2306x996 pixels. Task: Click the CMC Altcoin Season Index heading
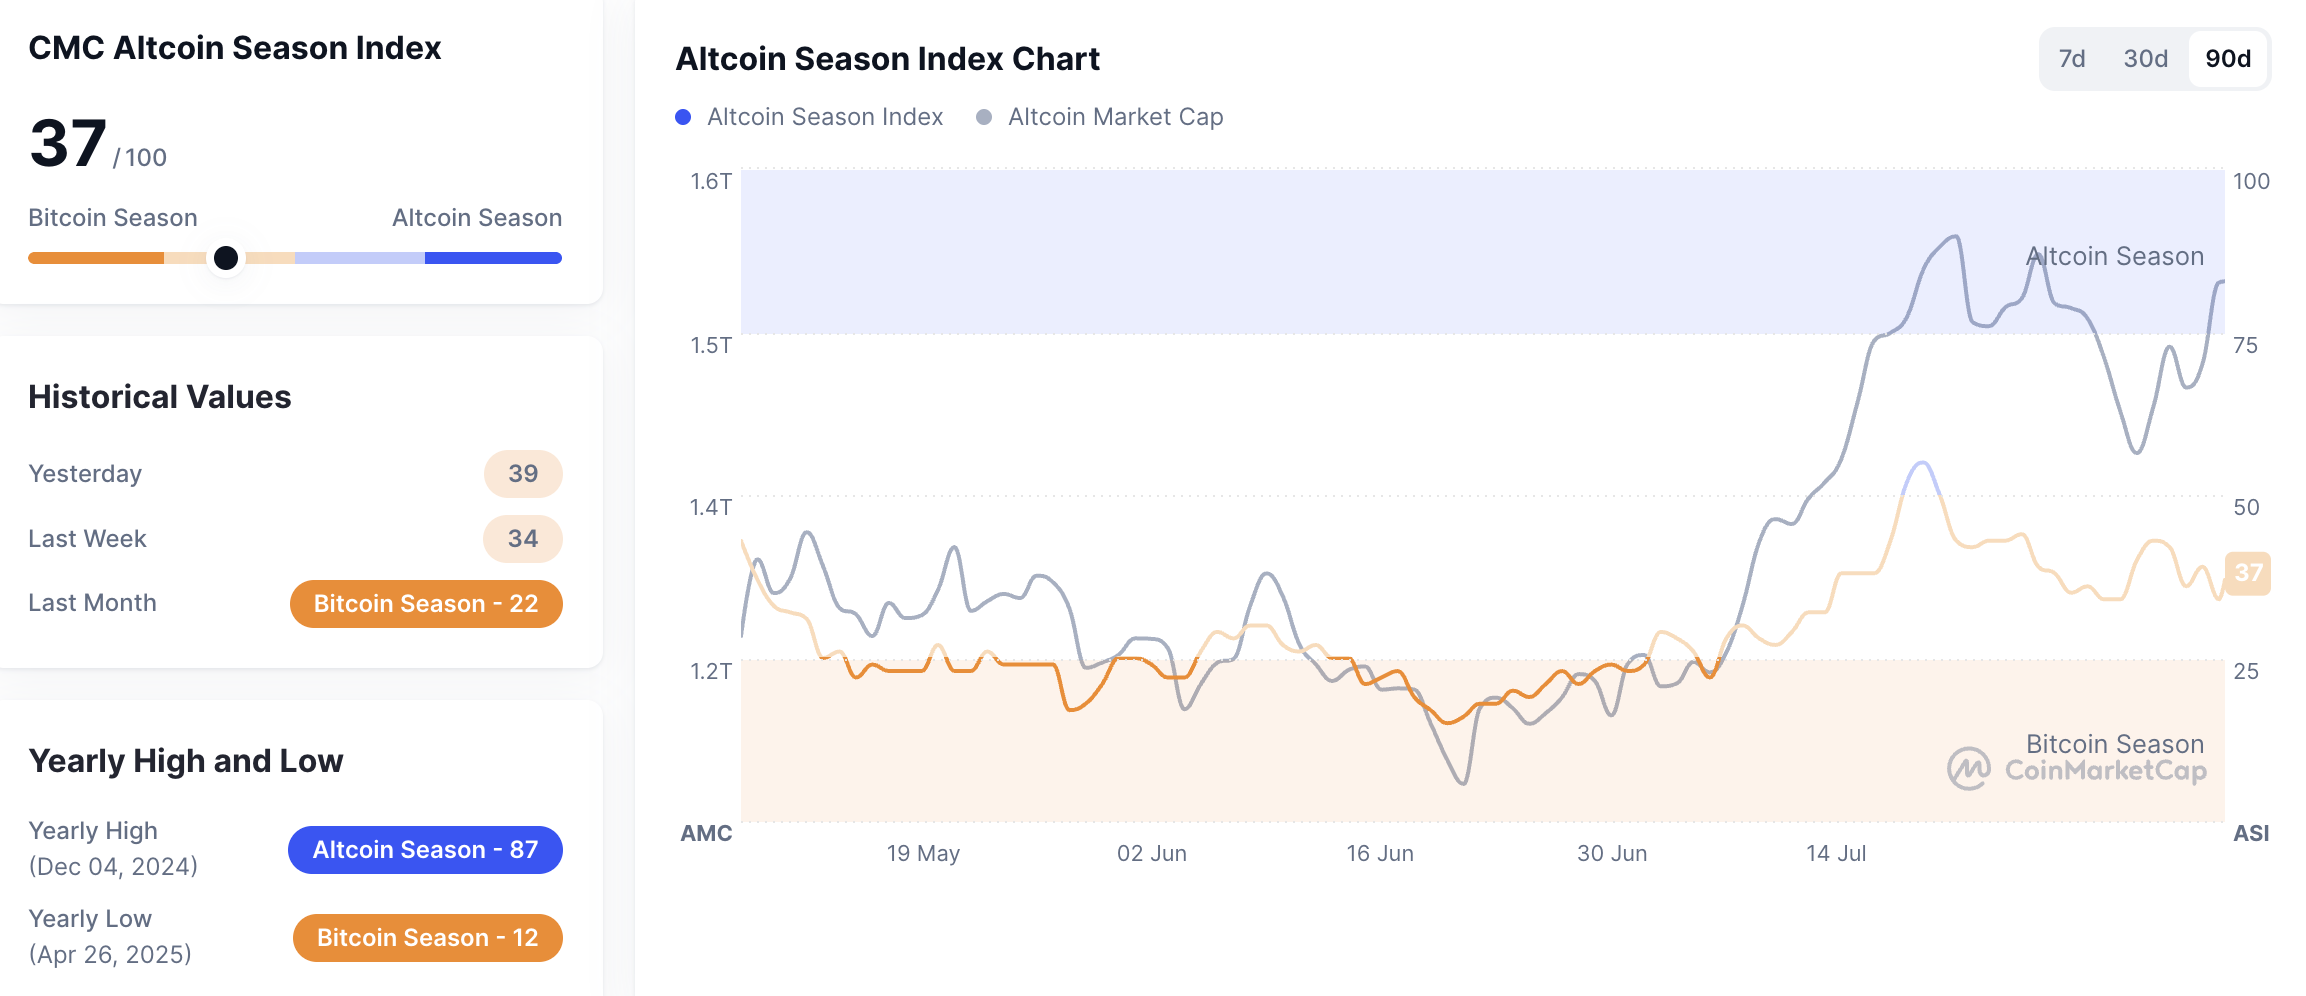pyautogui.click(x=234, y=47)
